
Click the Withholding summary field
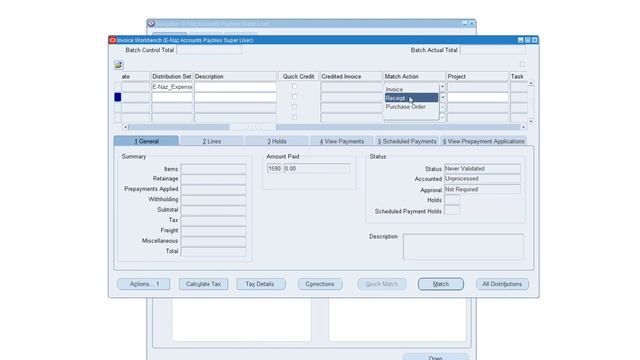(x=213, y=200)
